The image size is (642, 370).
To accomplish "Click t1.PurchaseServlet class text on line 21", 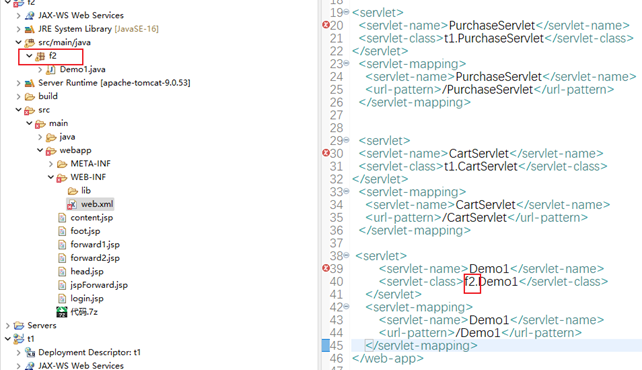I will click(494, 38).
